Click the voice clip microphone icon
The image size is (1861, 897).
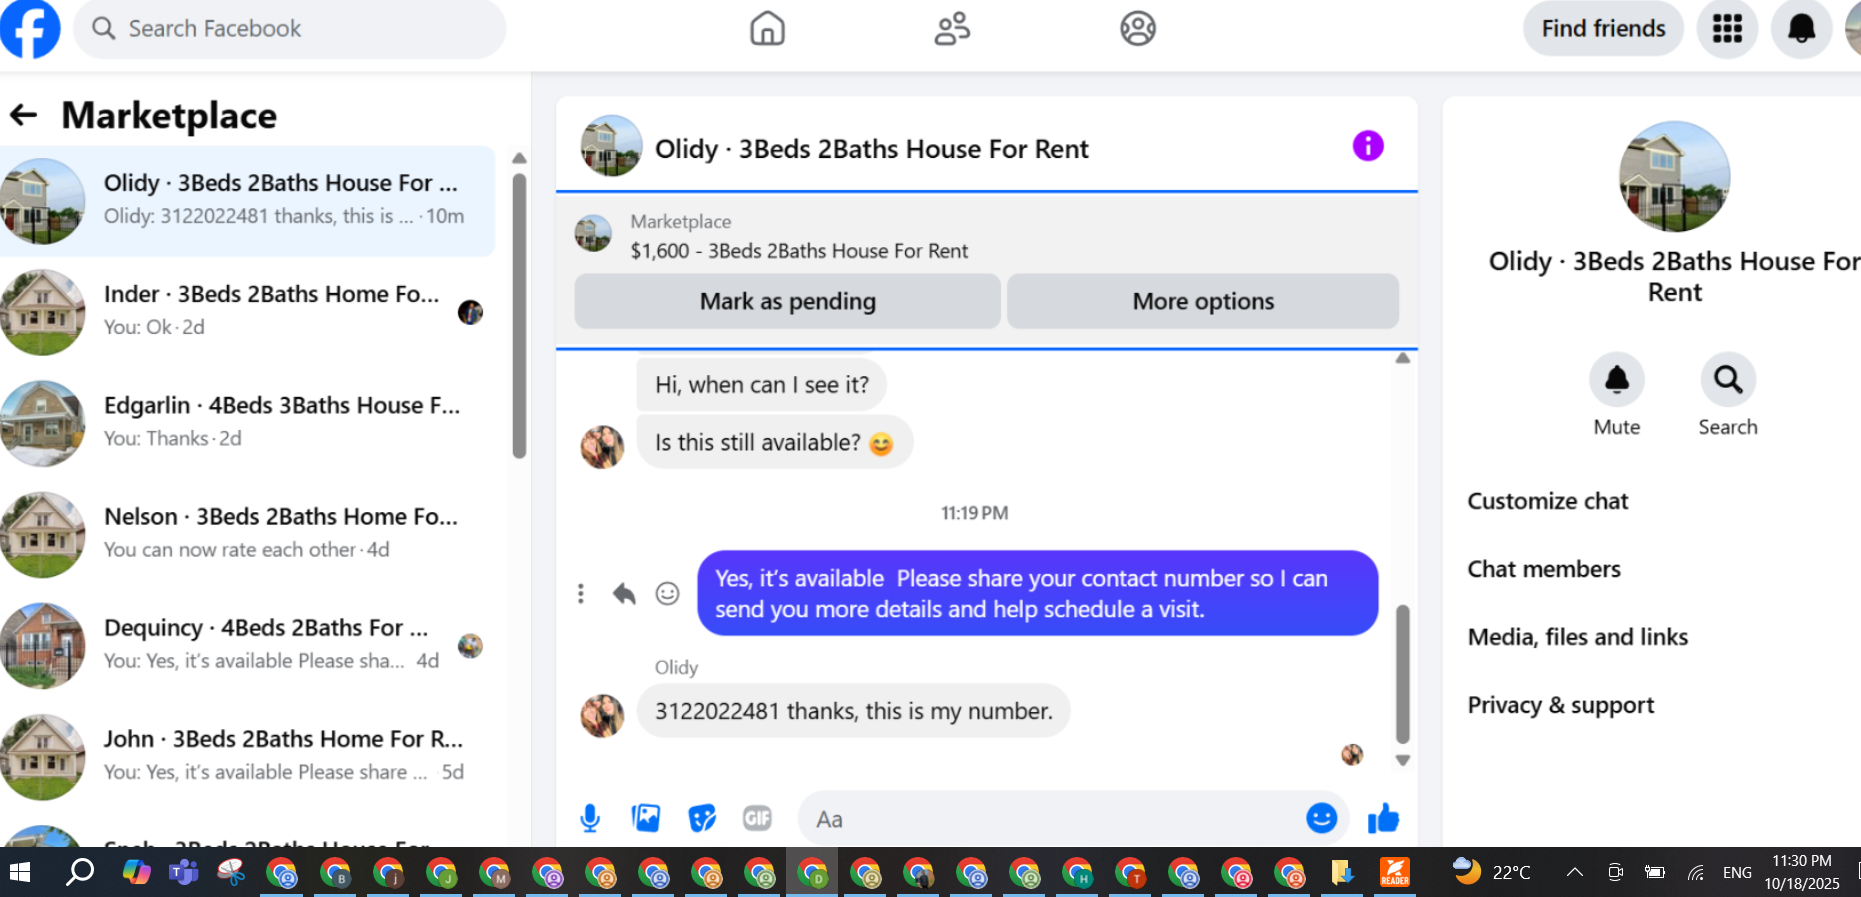click(x=590, y=818)
